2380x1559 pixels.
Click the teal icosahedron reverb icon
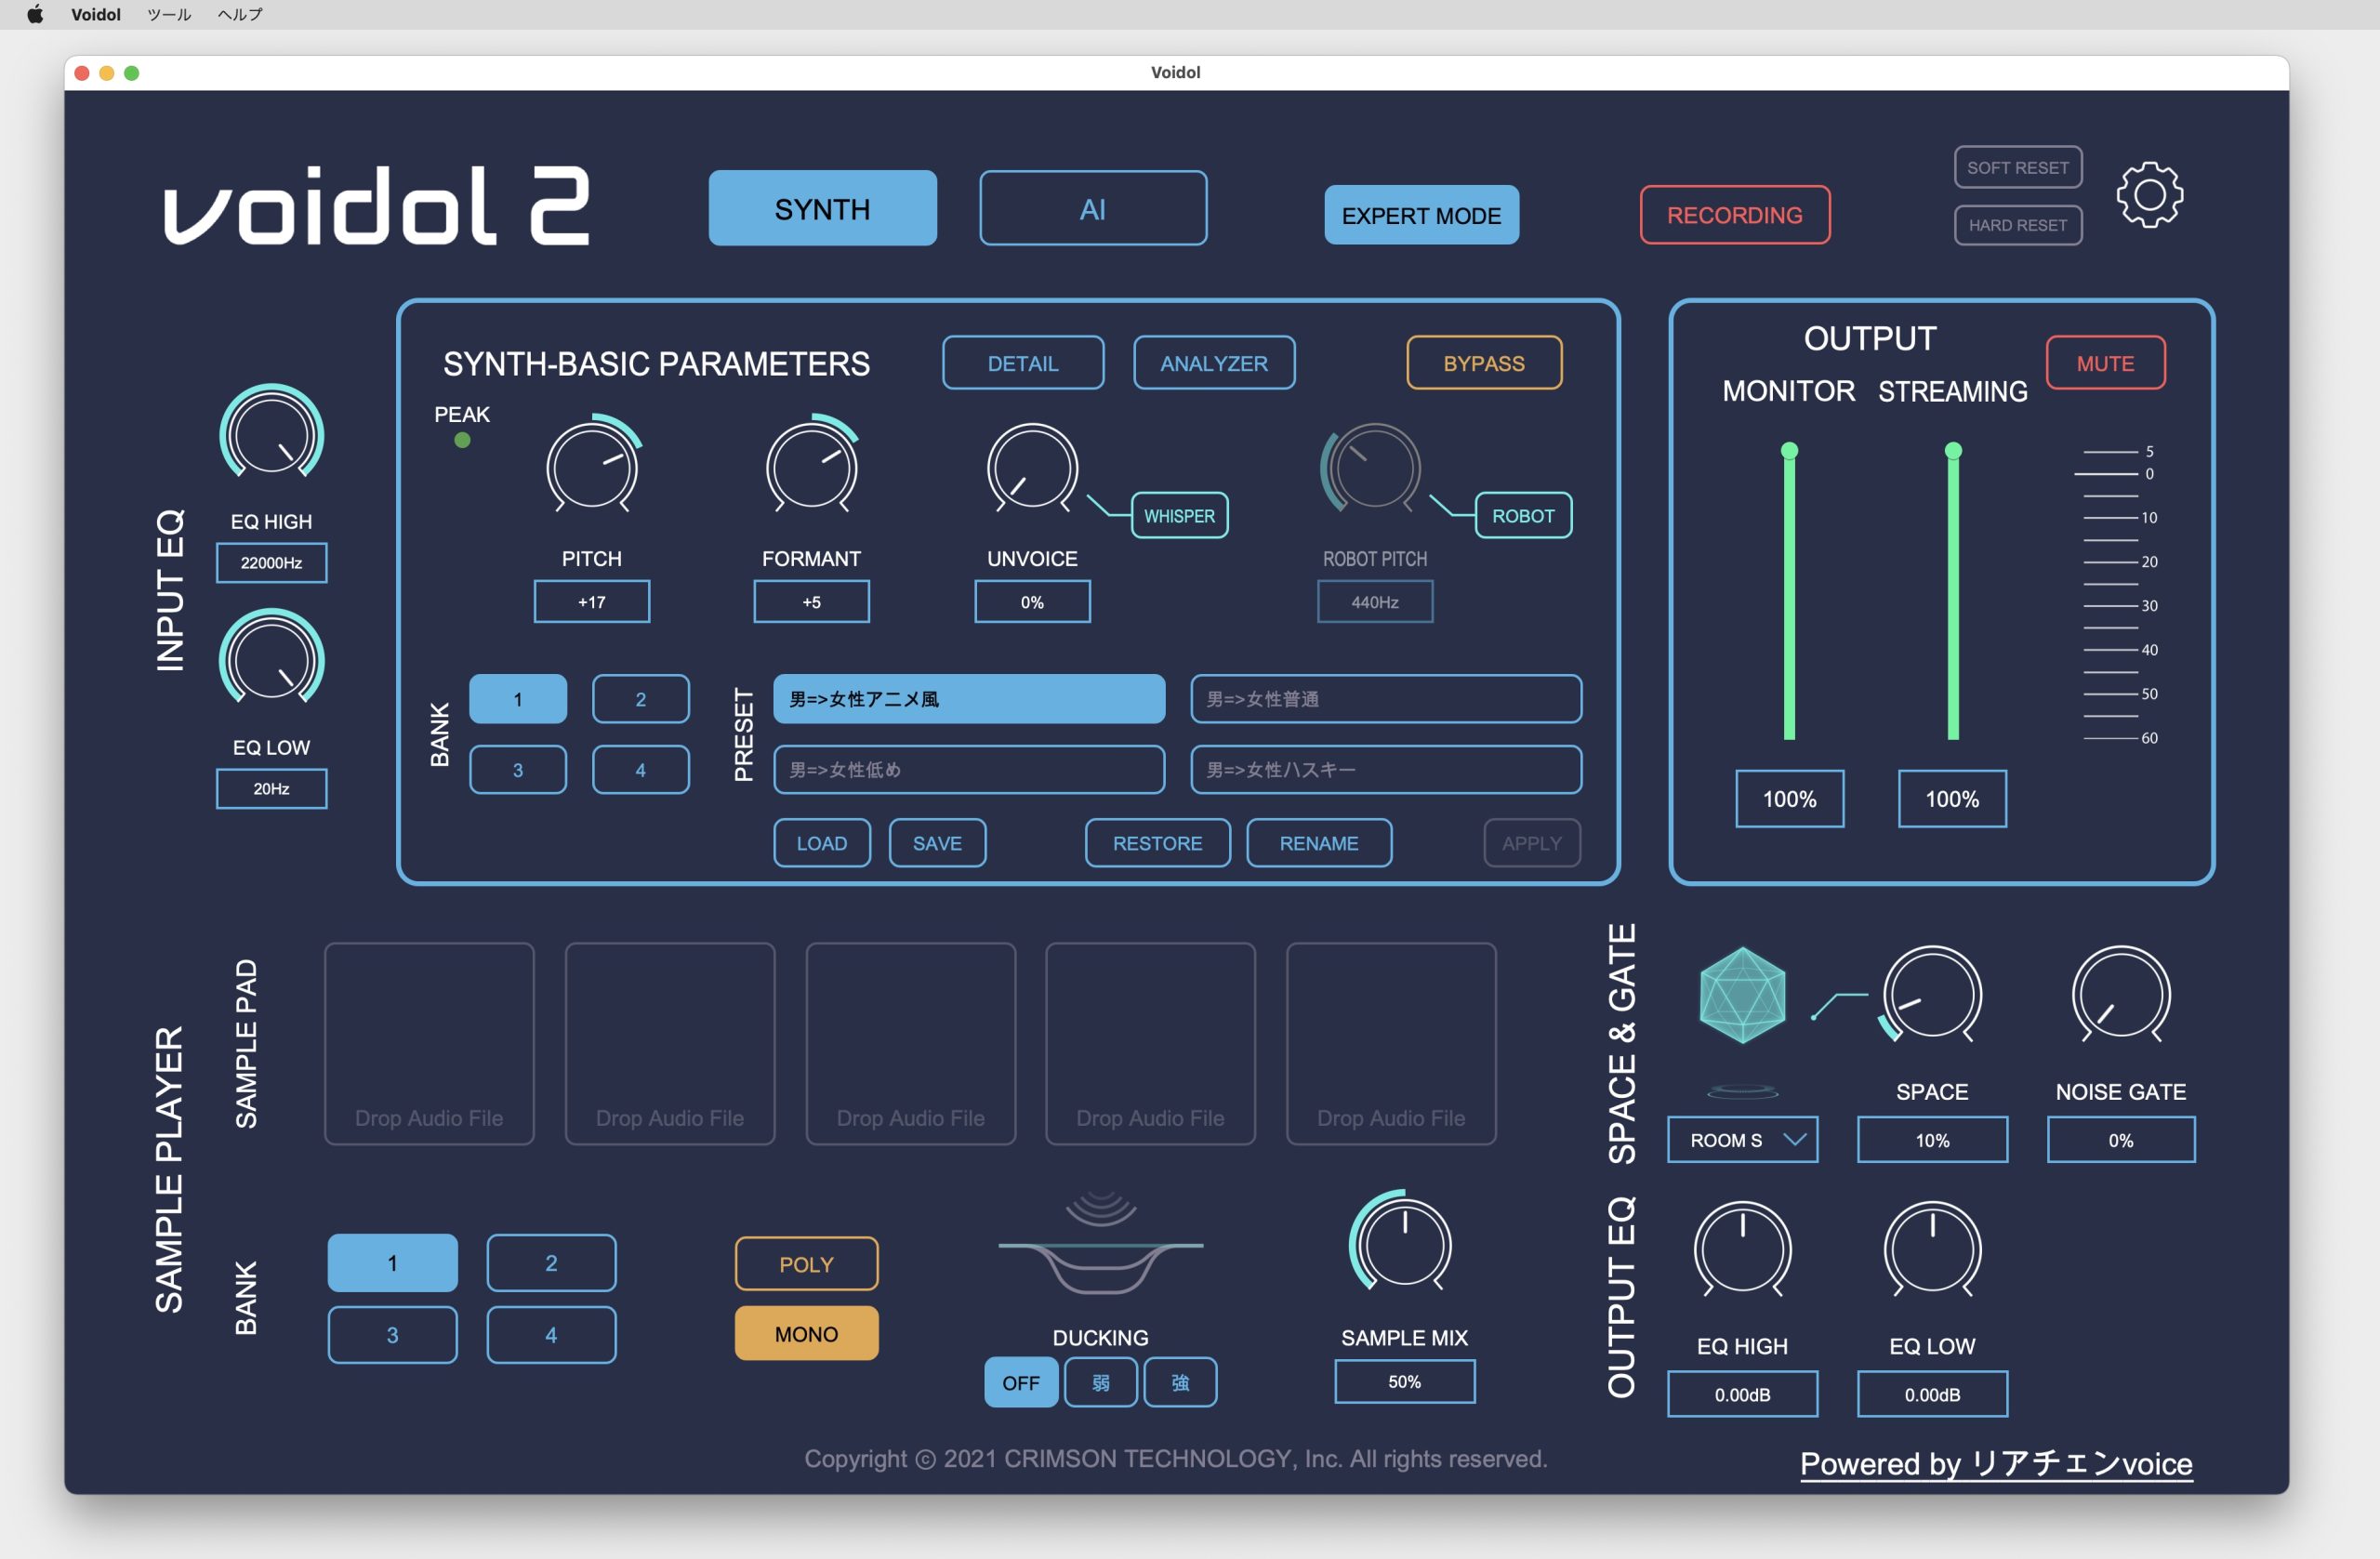(x=1742, y=995)
